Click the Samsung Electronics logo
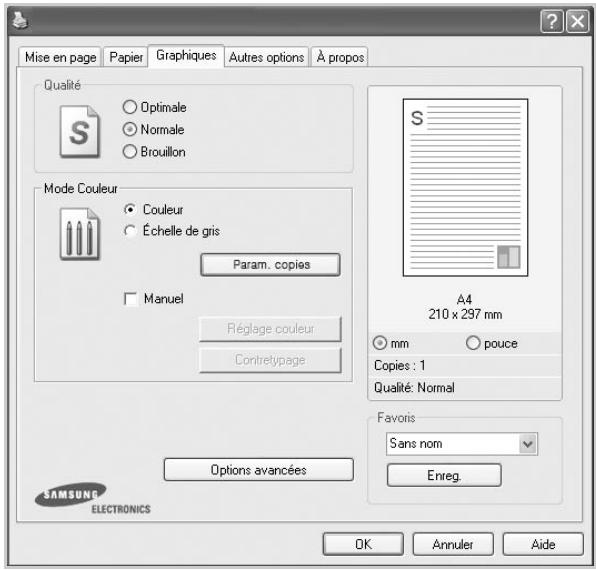Image resolution: width=596 pixels, height=570 pixels. pyautogui.click(x=92, y=498)
